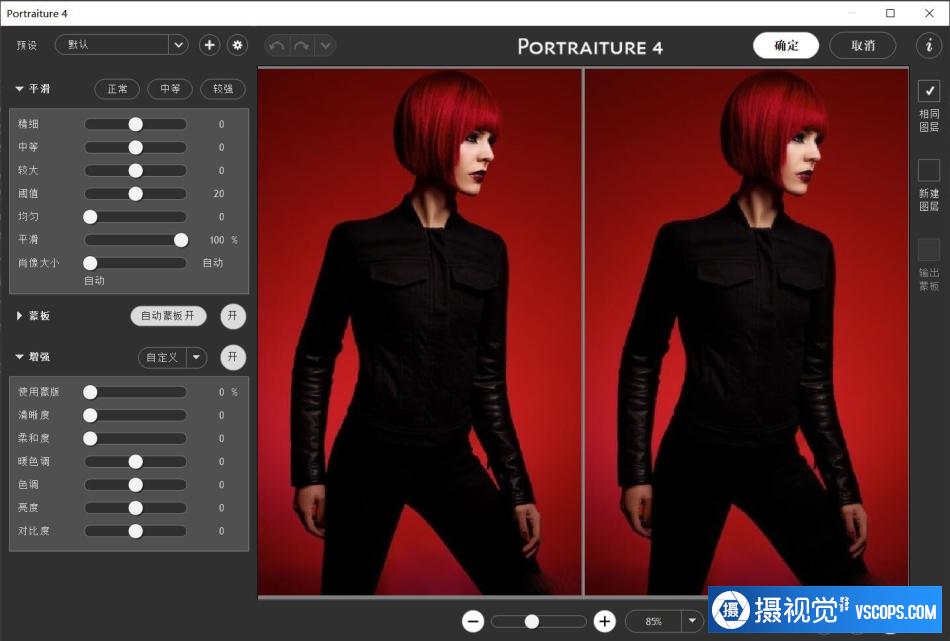Open the 自定义 enhancement preset dropdown arrow
950x641 pixels.
[196, 357]
